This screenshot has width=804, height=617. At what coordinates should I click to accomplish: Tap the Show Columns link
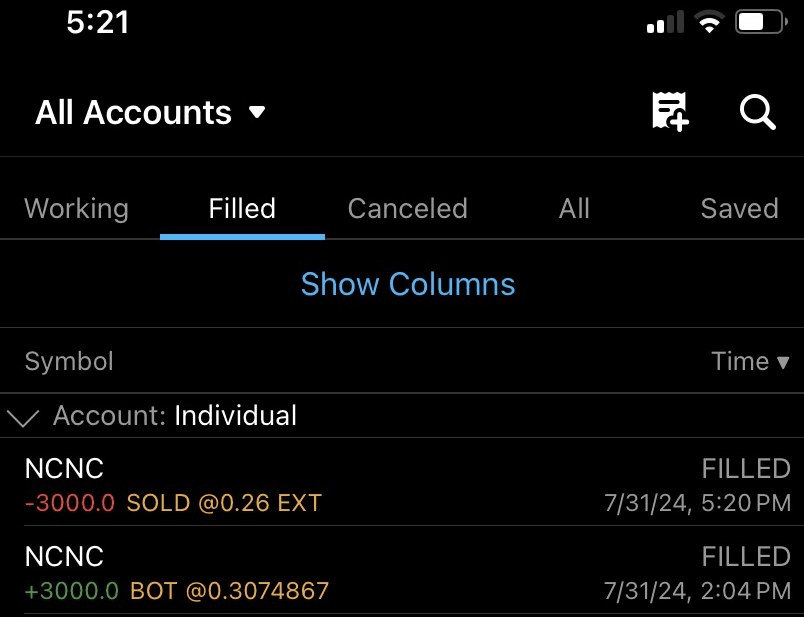[407, 284]
